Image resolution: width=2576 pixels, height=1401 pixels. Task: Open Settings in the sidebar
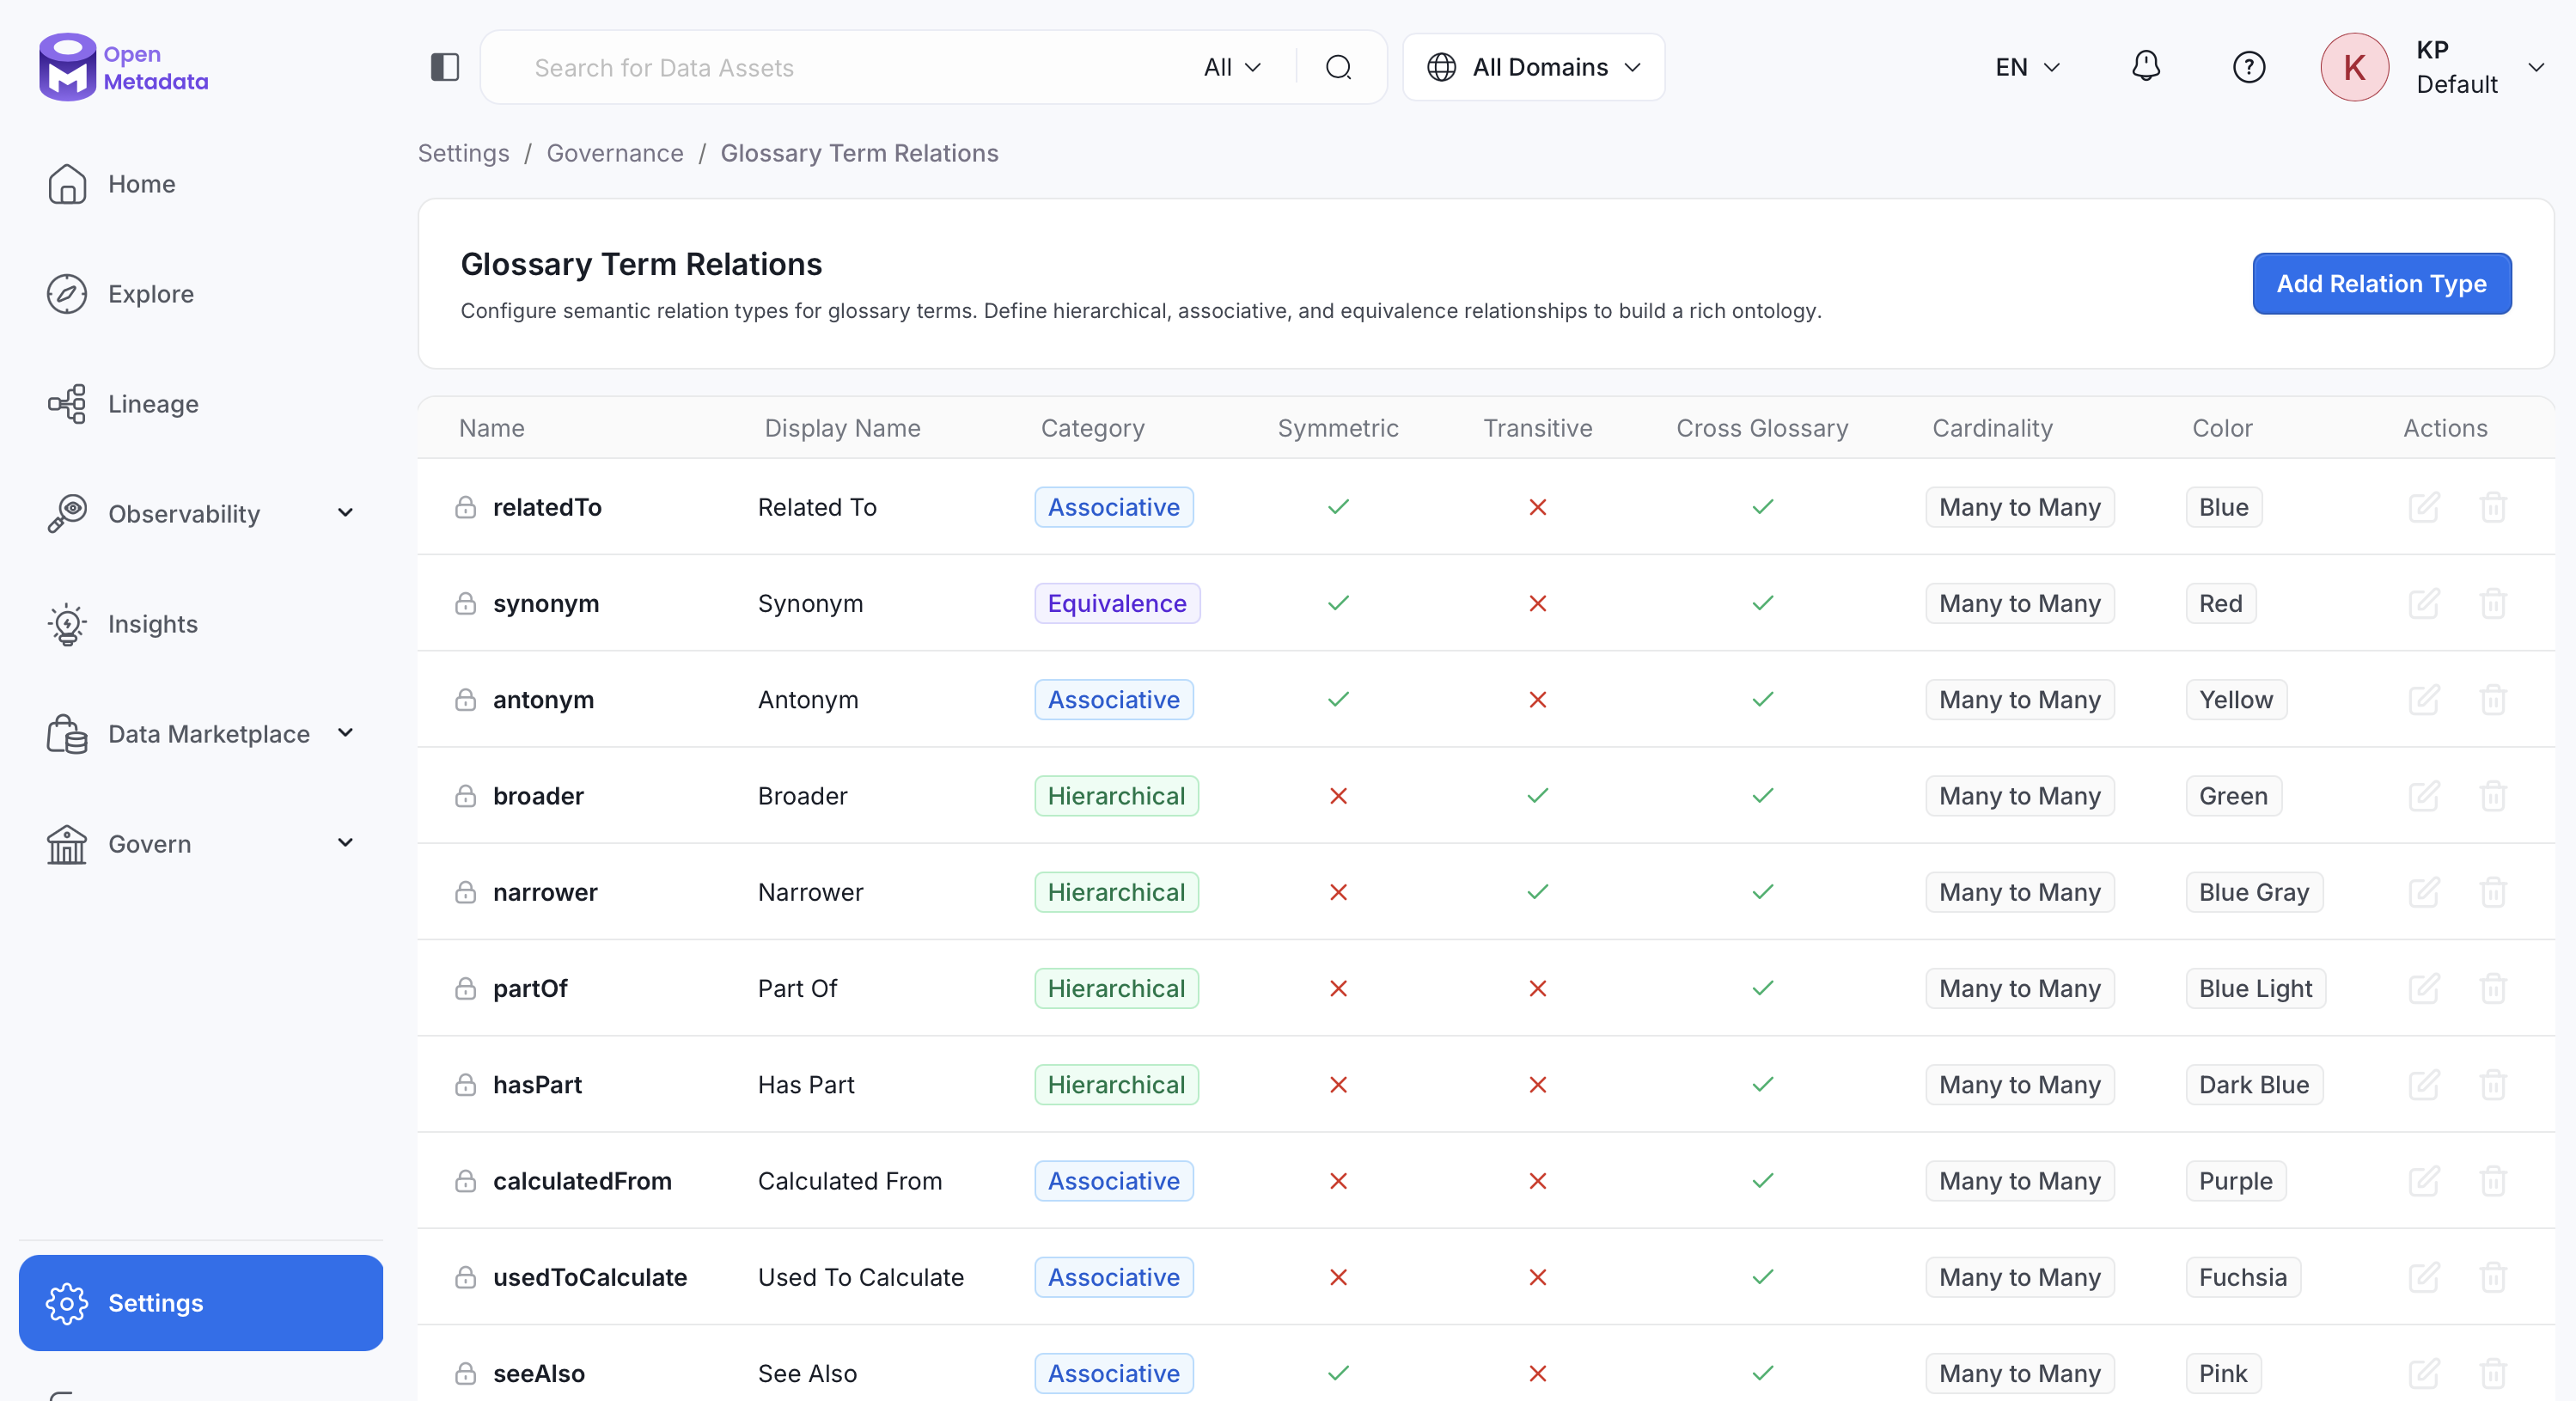(200, 1303)
